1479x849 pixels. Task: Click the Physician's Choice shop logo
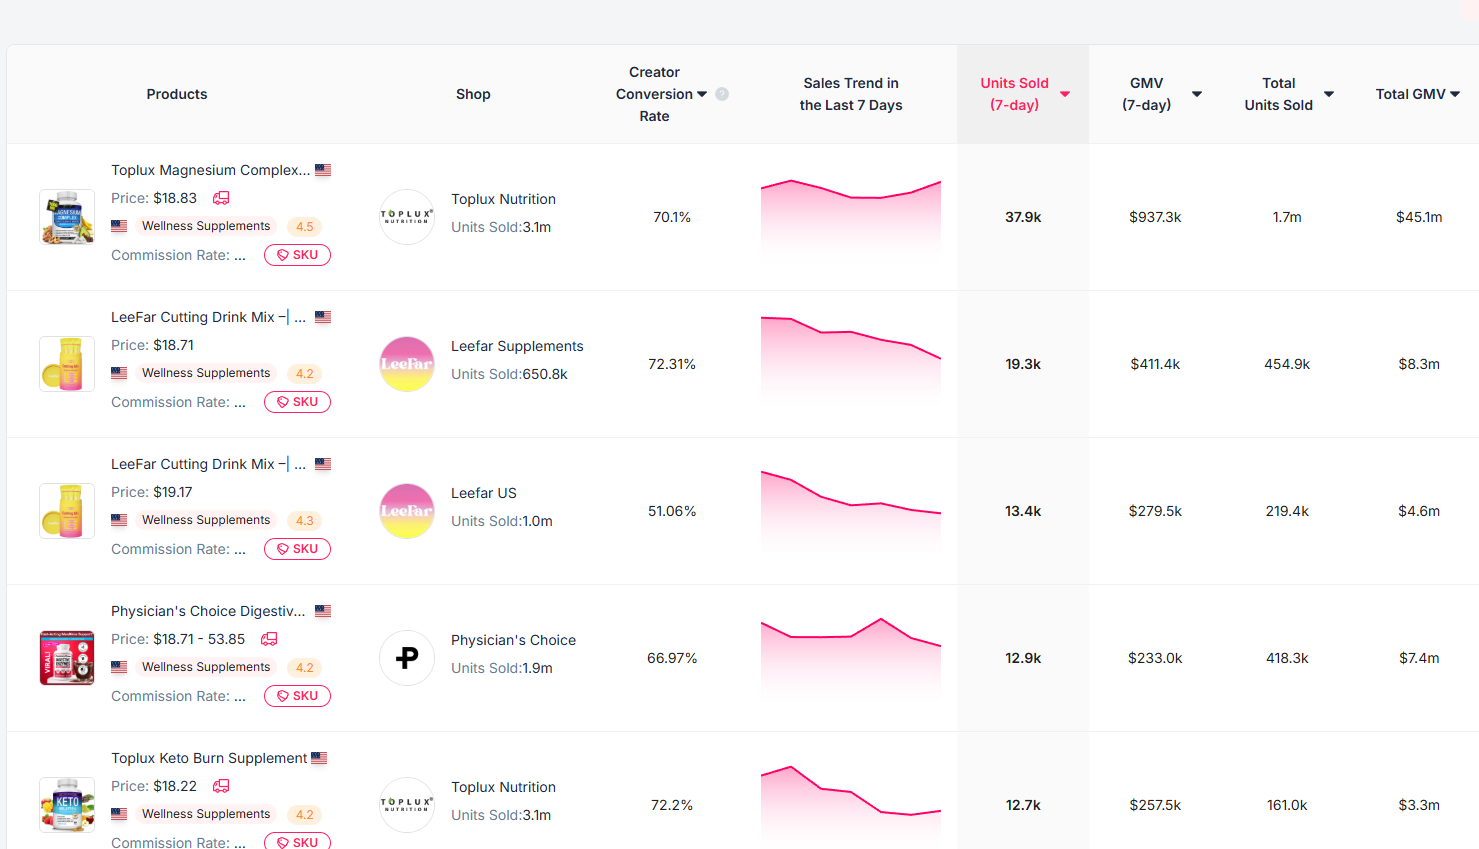click(x=407, y=658)
